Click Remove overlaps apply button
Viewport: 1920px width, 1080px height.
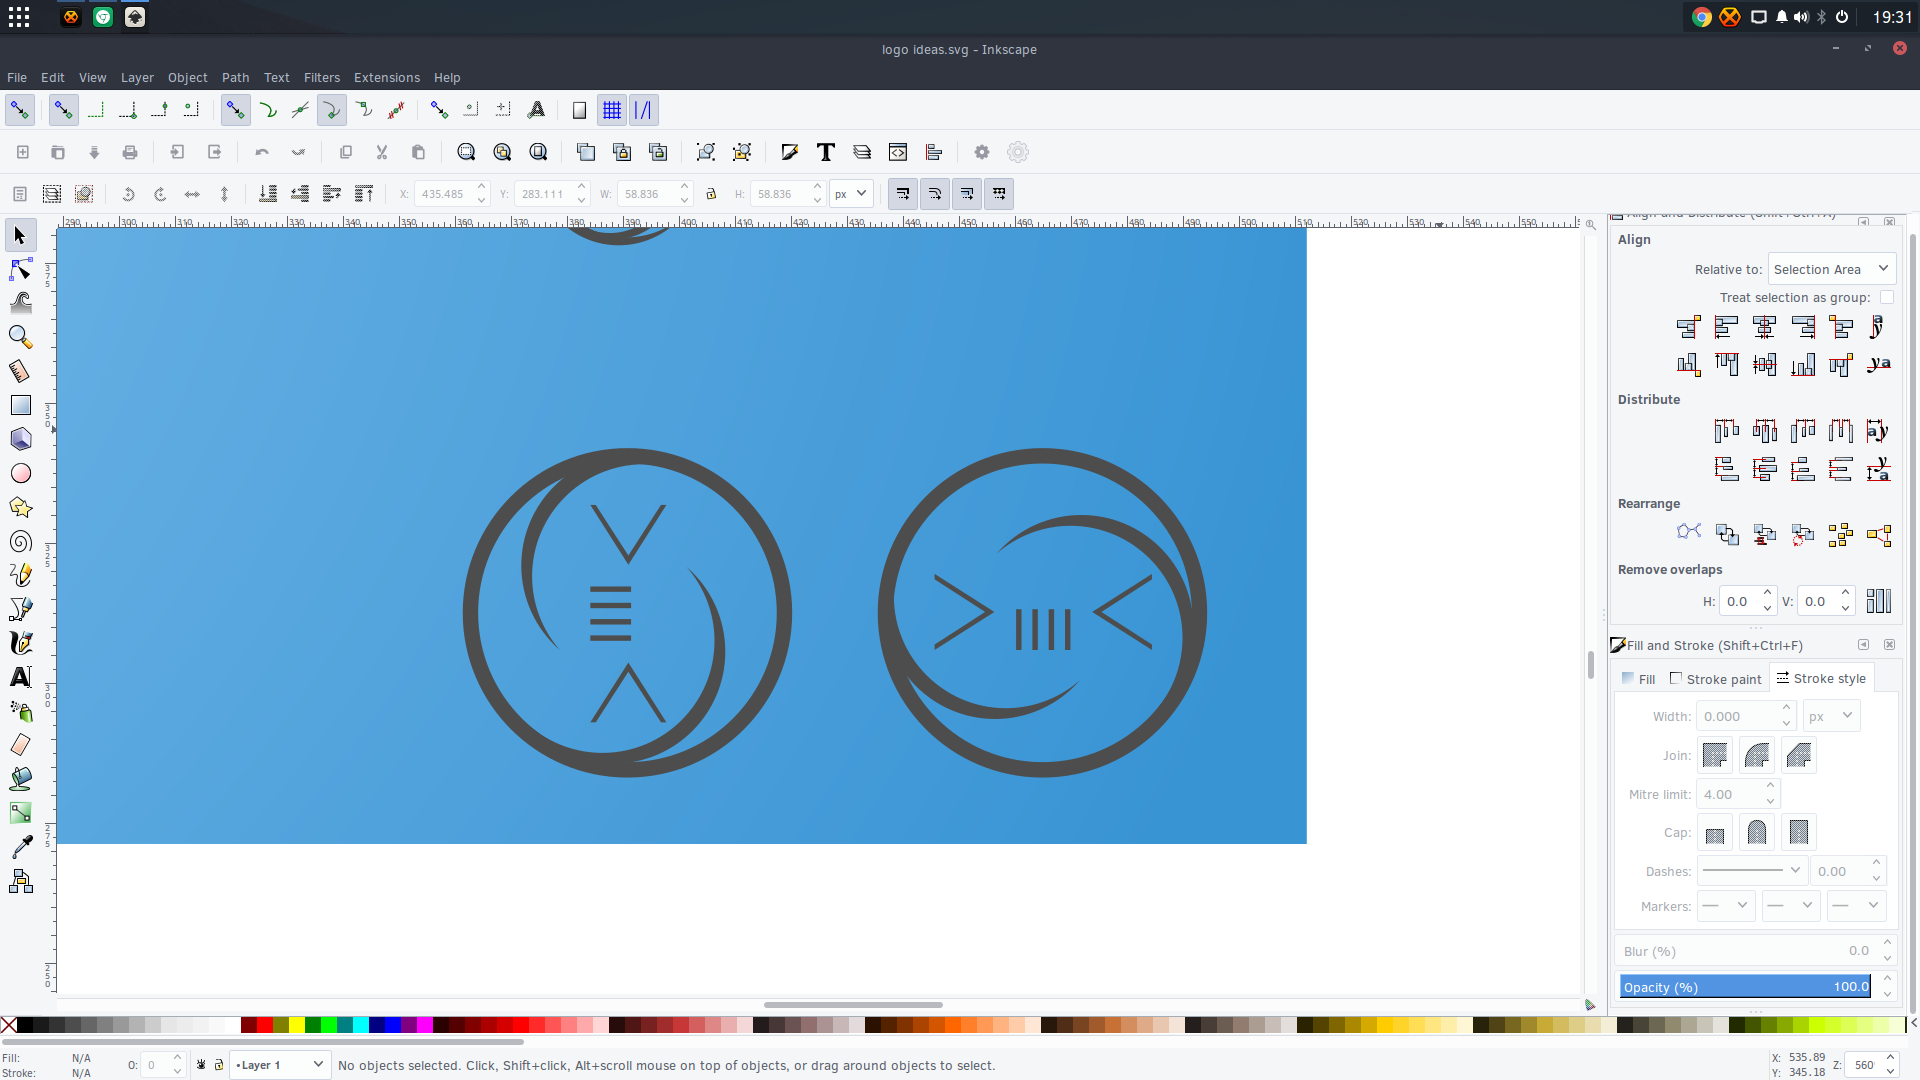1879,601
